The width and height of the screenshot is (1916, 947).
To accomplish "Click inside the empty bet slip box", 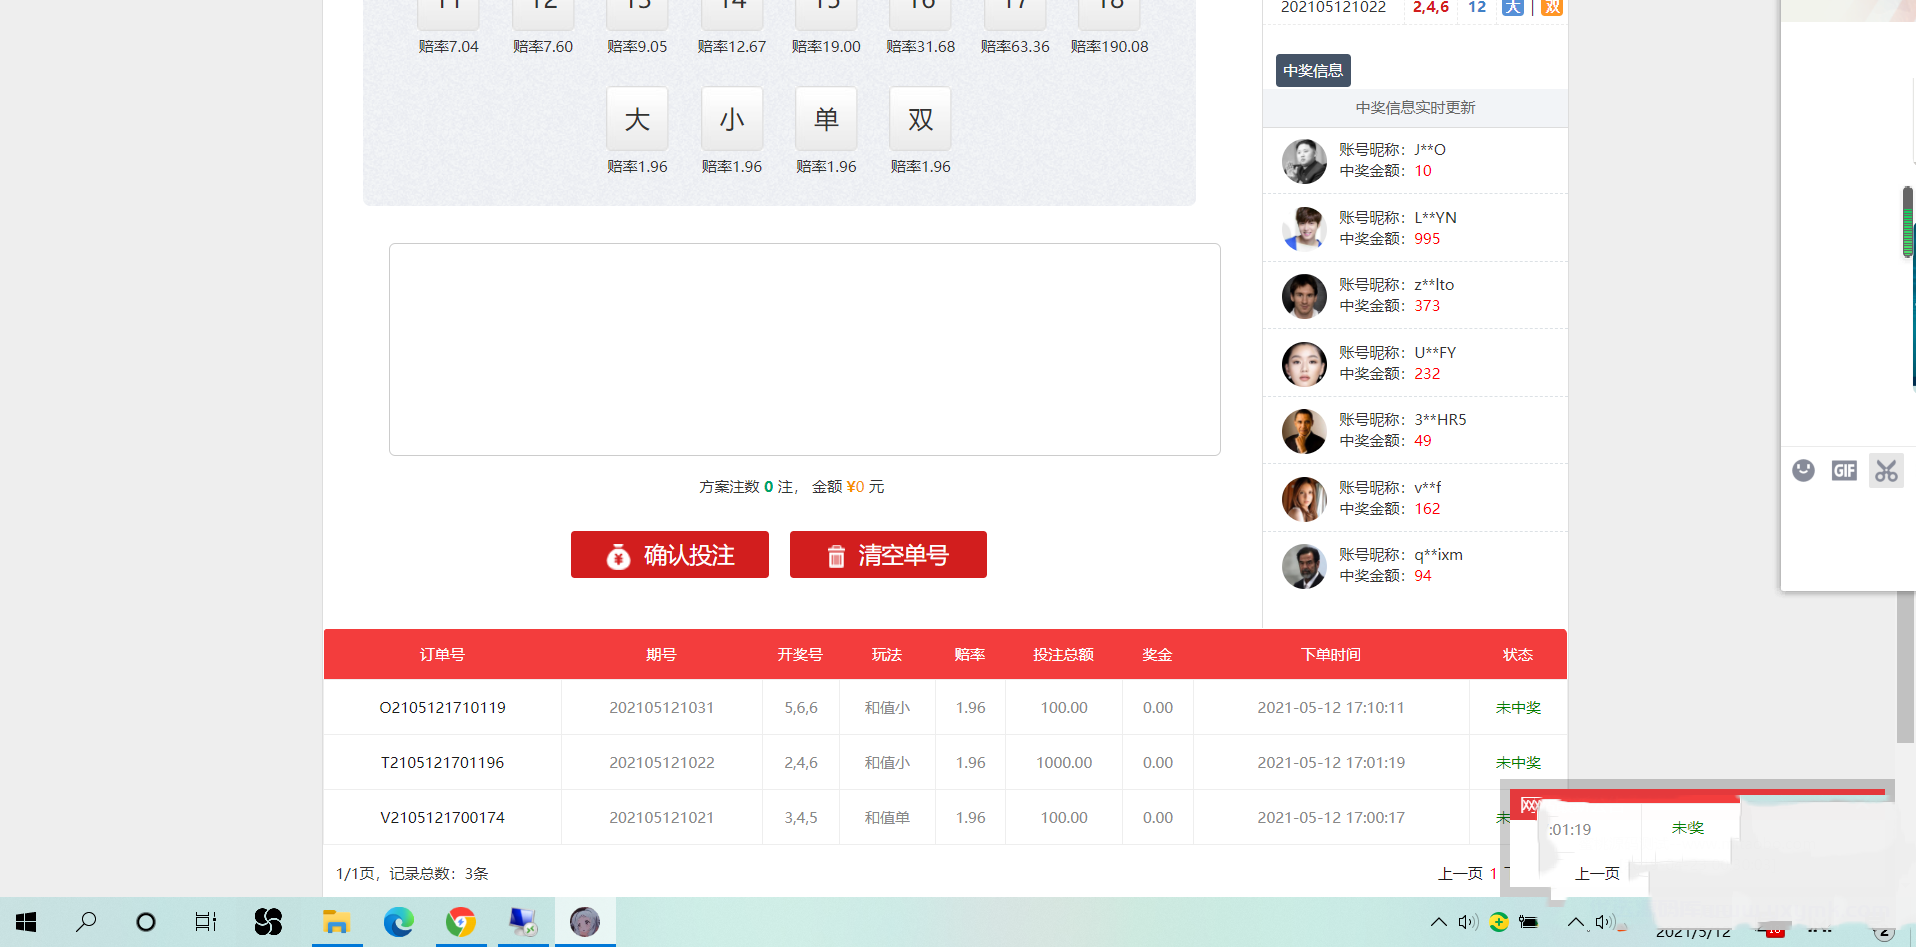I will 804,349.
